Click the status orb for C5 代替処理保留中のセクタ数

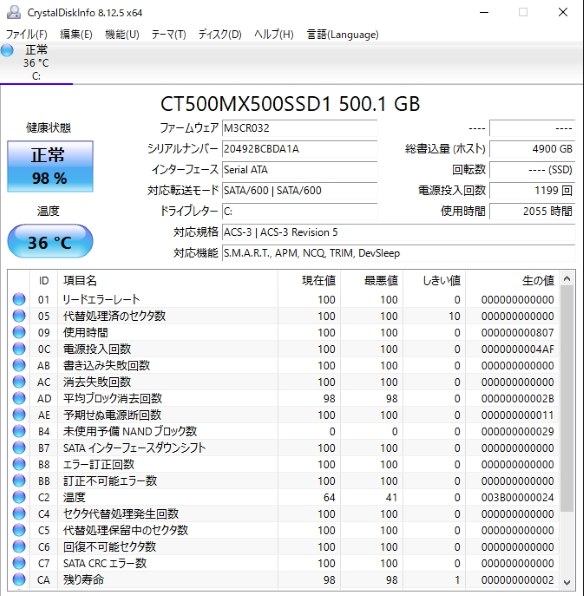pos(19,530)
